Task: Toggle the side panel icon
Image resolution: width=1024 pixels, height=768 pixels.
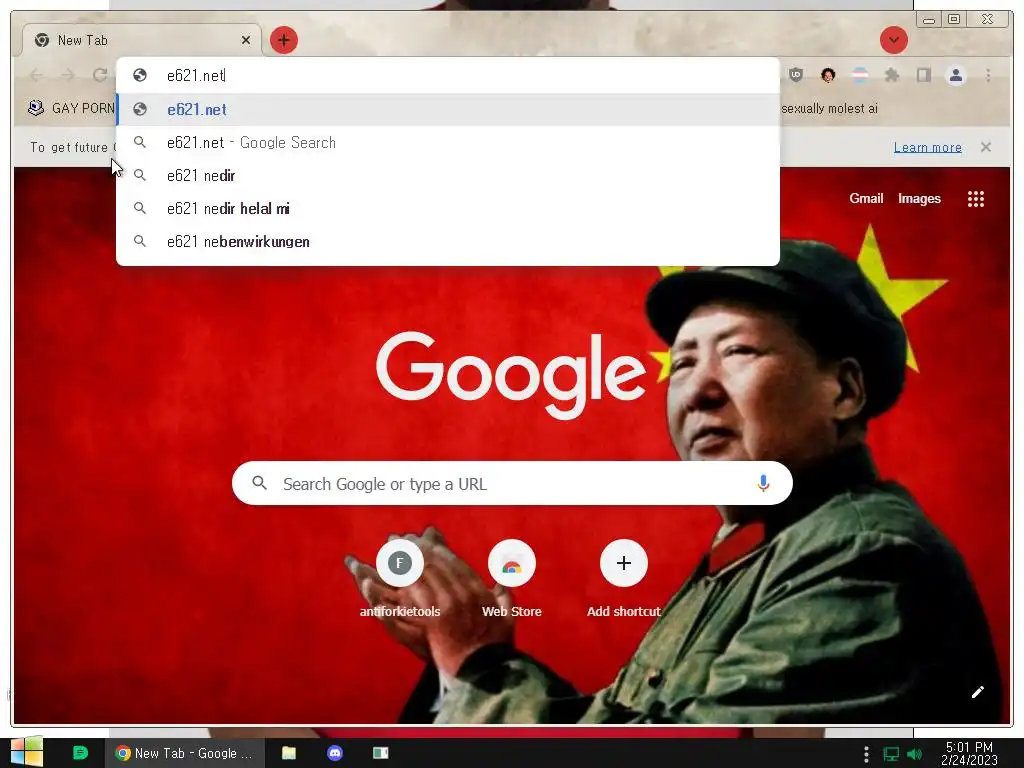Action: pos(923,75)
